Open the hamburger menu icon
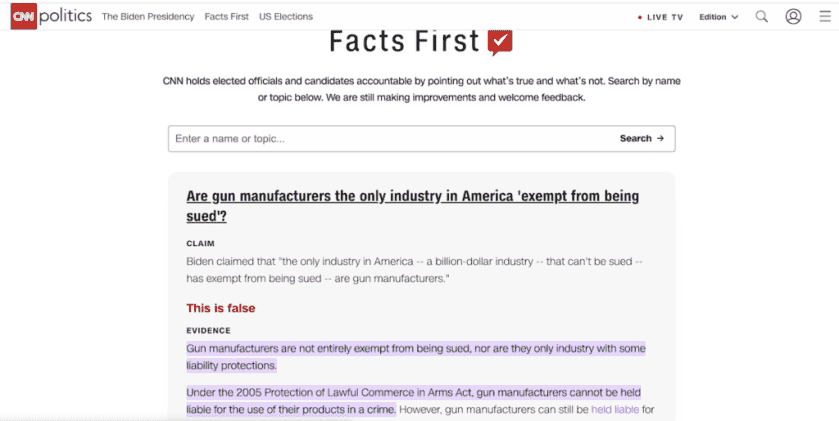Image resolution: width=839 pixels, height=421 pixels. [824, 16]
